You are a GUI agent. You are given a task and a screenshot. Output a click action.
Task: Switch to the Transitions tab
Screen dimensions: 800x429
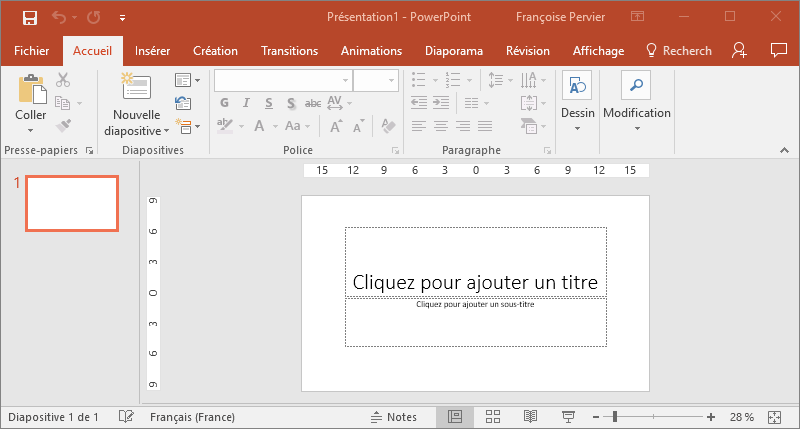pyautogui.click(x=289, y=51)
